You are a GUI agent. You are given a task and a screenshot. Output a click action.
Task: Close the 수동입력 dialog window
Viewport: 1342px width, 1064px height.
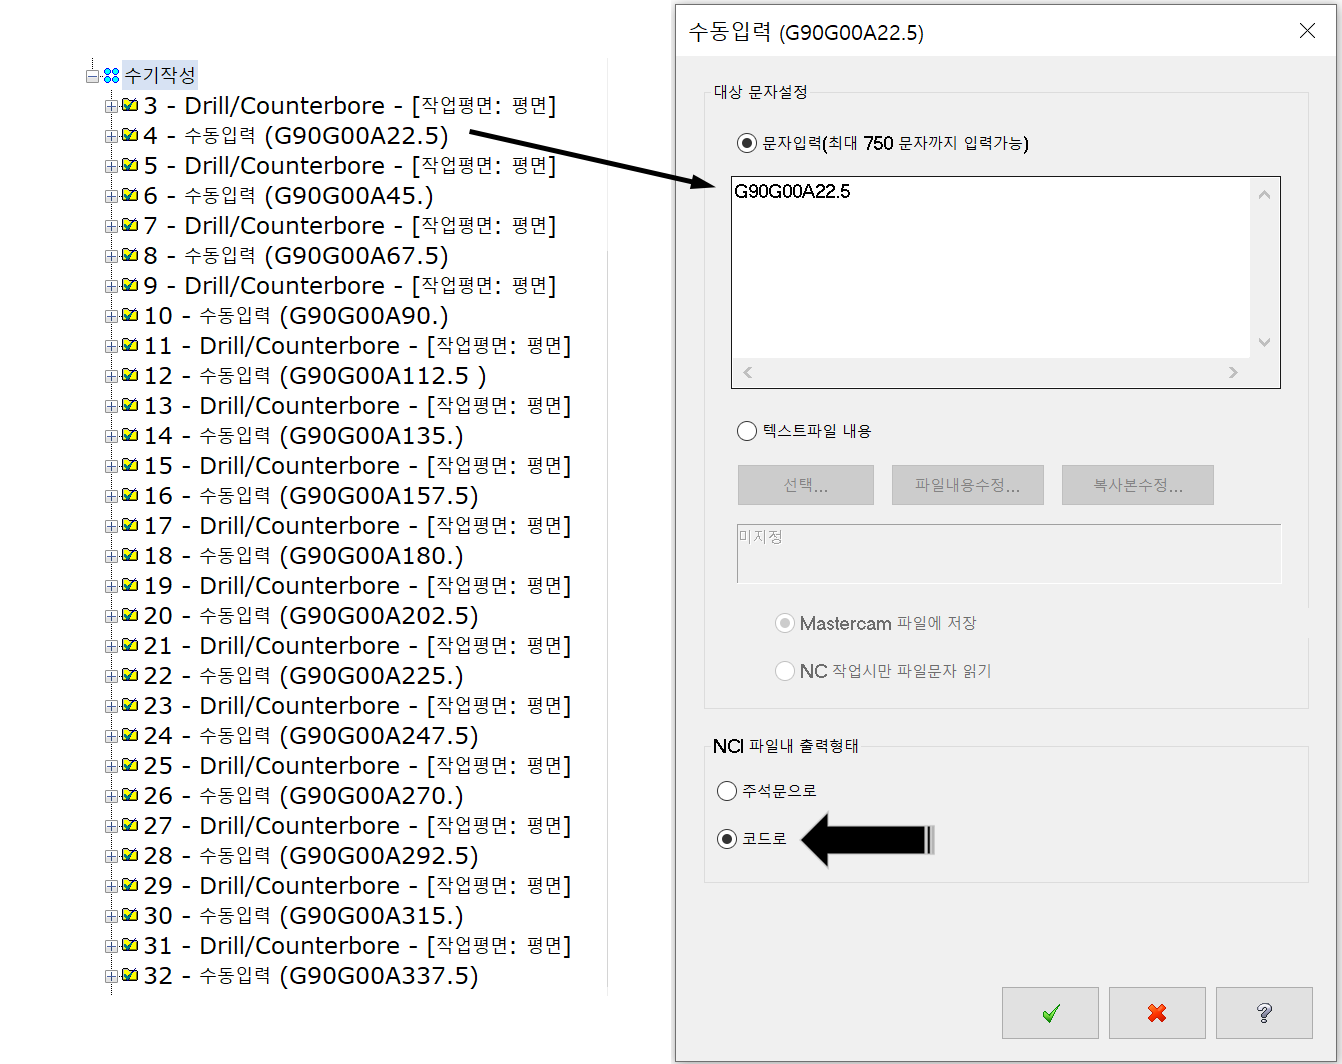pyautogui.click(x=1307, y=31)
